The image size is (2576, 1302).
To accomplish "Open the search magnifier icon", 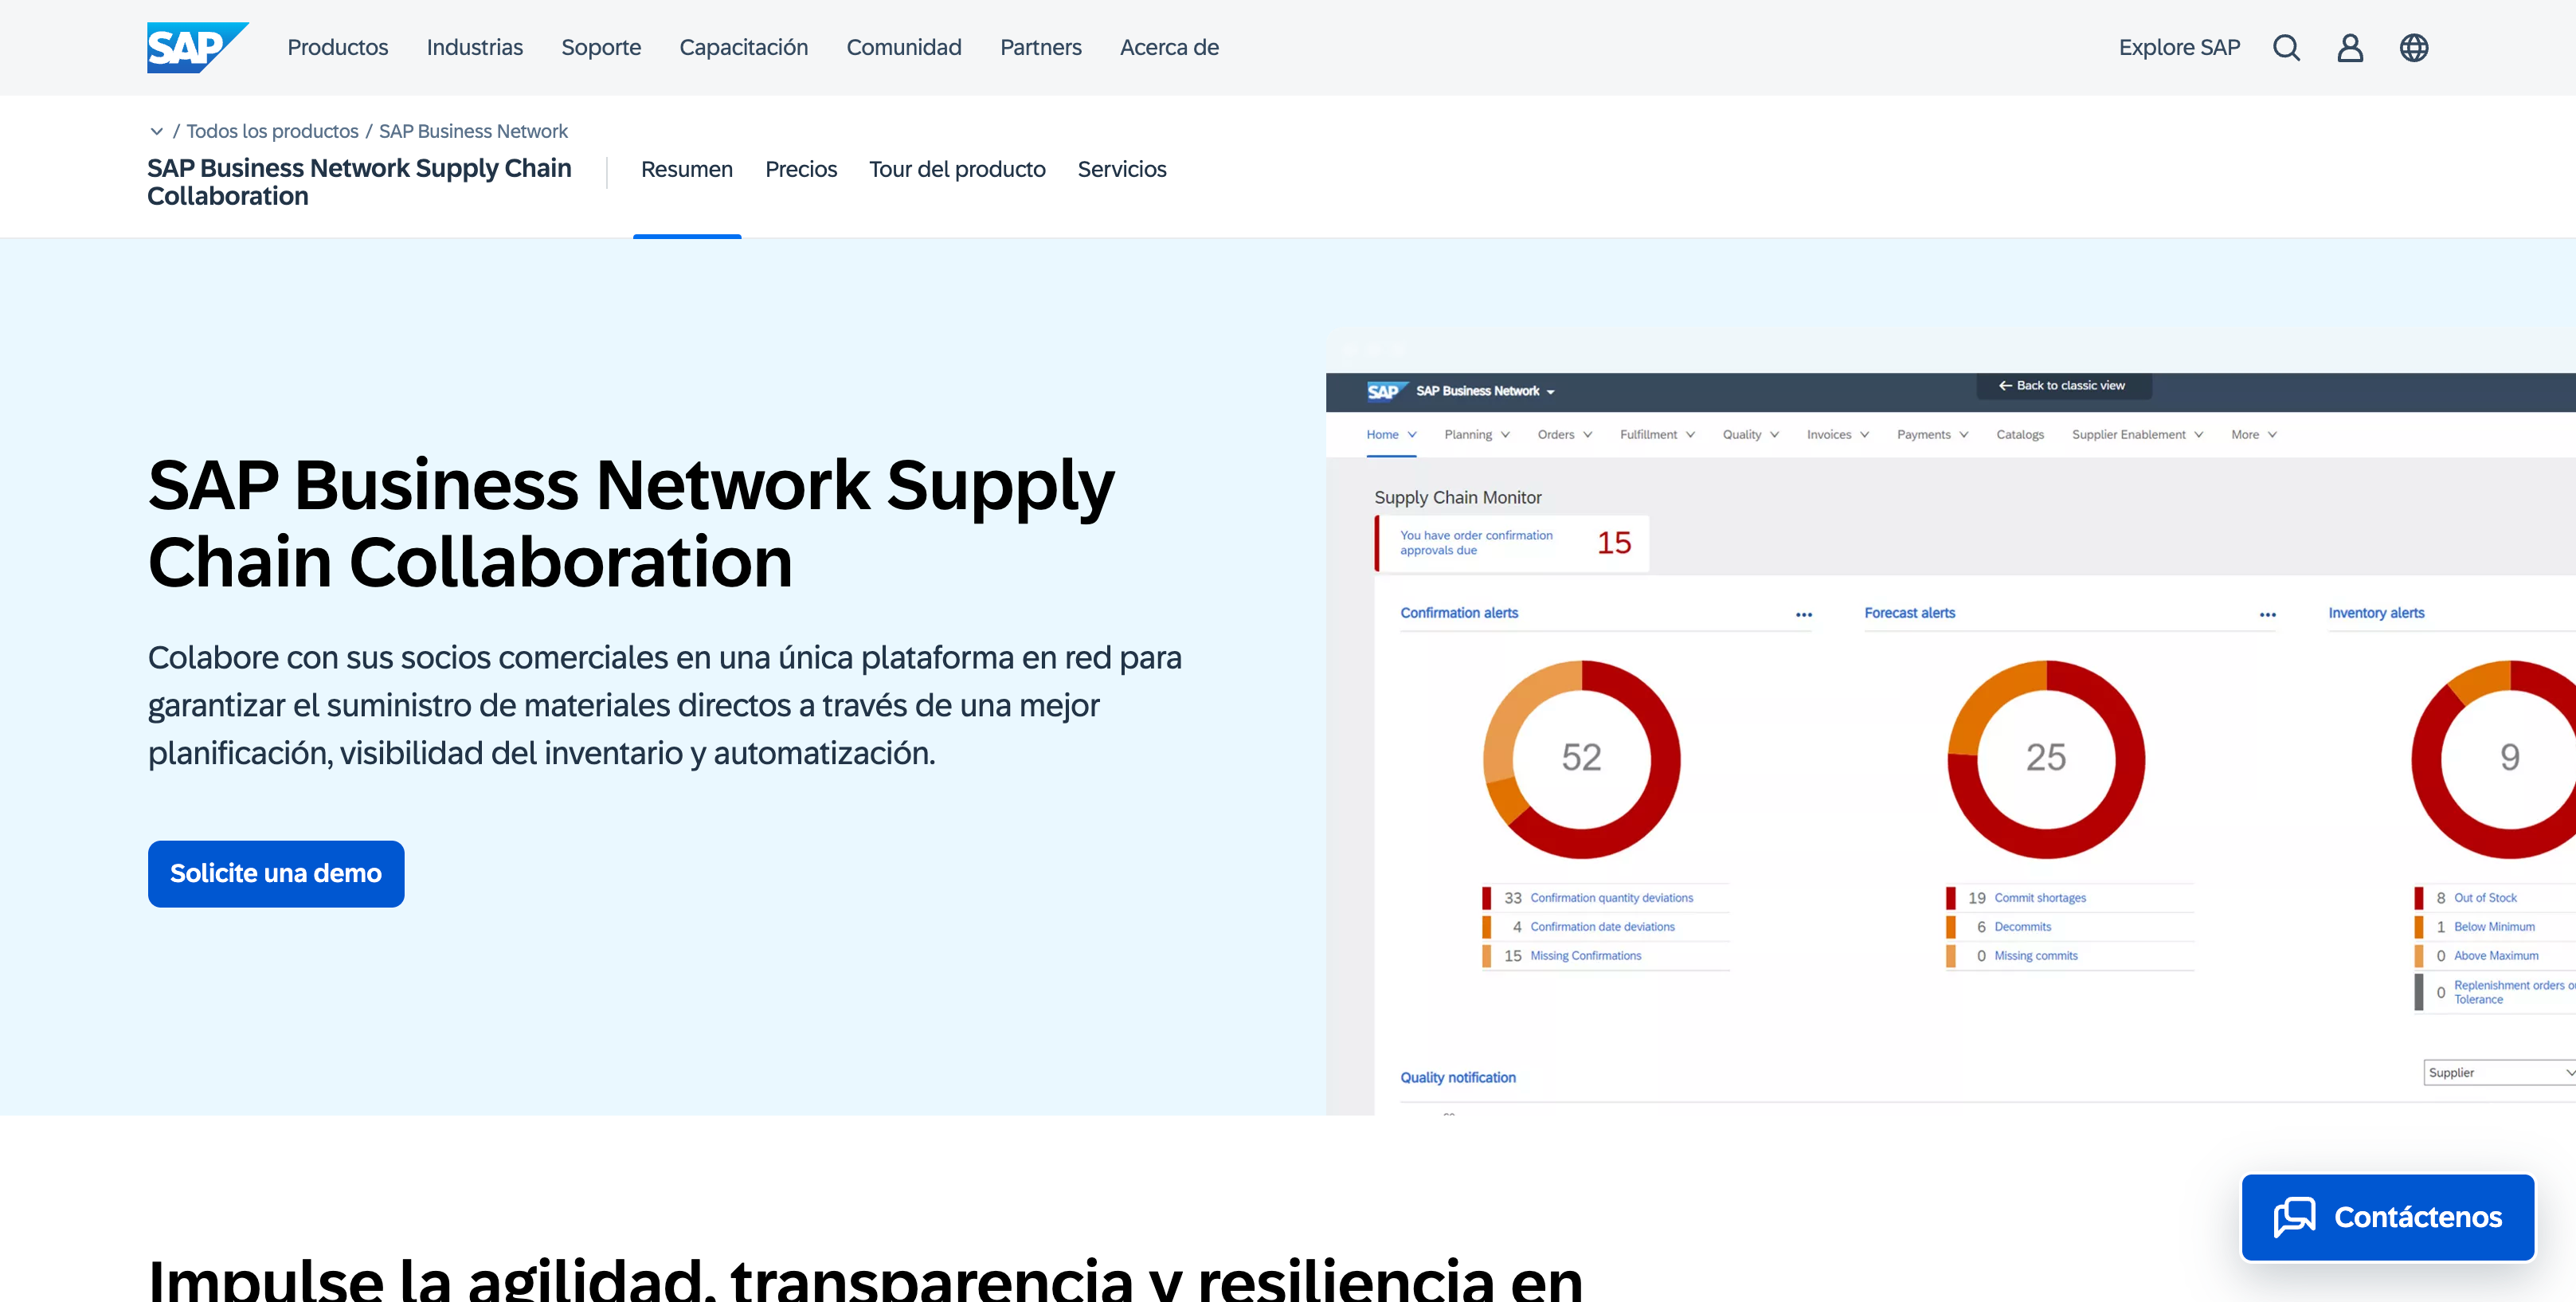I will coord(2286,47).
